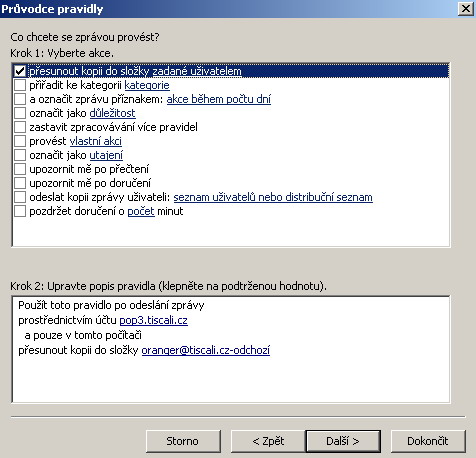Click the Storno button
Screen dimensions: 476x458
pos(183,441)
